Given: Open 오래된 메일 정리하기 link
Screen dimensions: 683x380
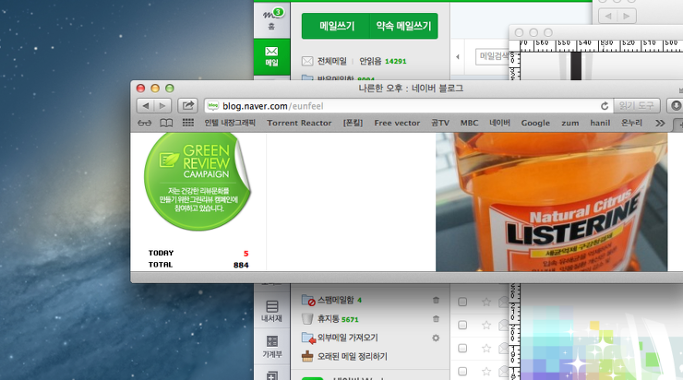Looking at the screenshot, I should pos(352,356).
